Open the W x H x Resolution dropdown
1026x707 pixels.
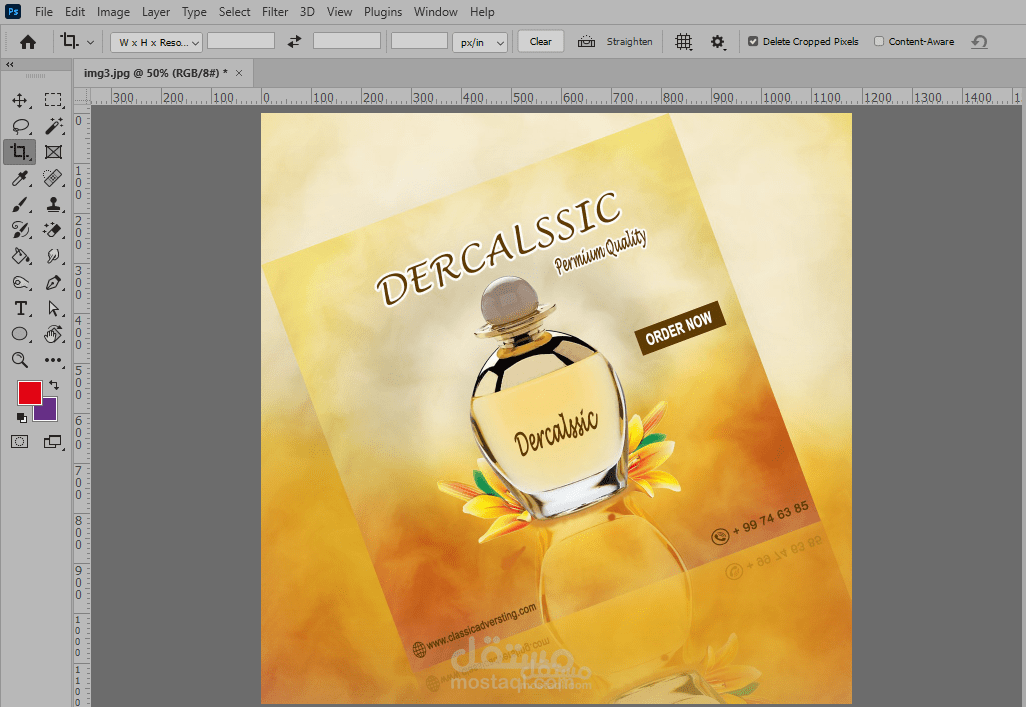[x=156, y=42]
